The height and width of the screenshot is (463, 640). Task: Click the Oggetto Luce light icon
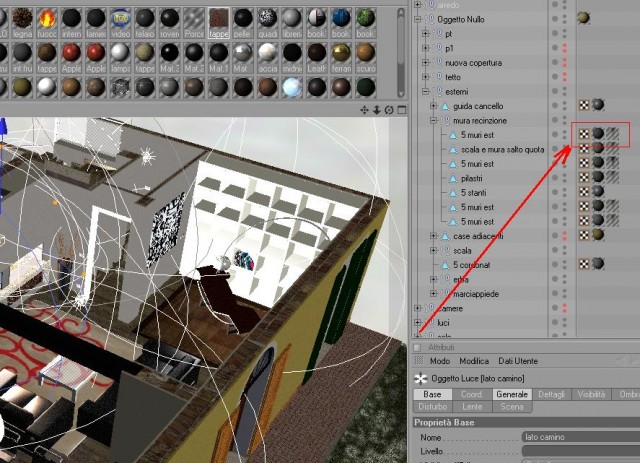pos(420,378)
